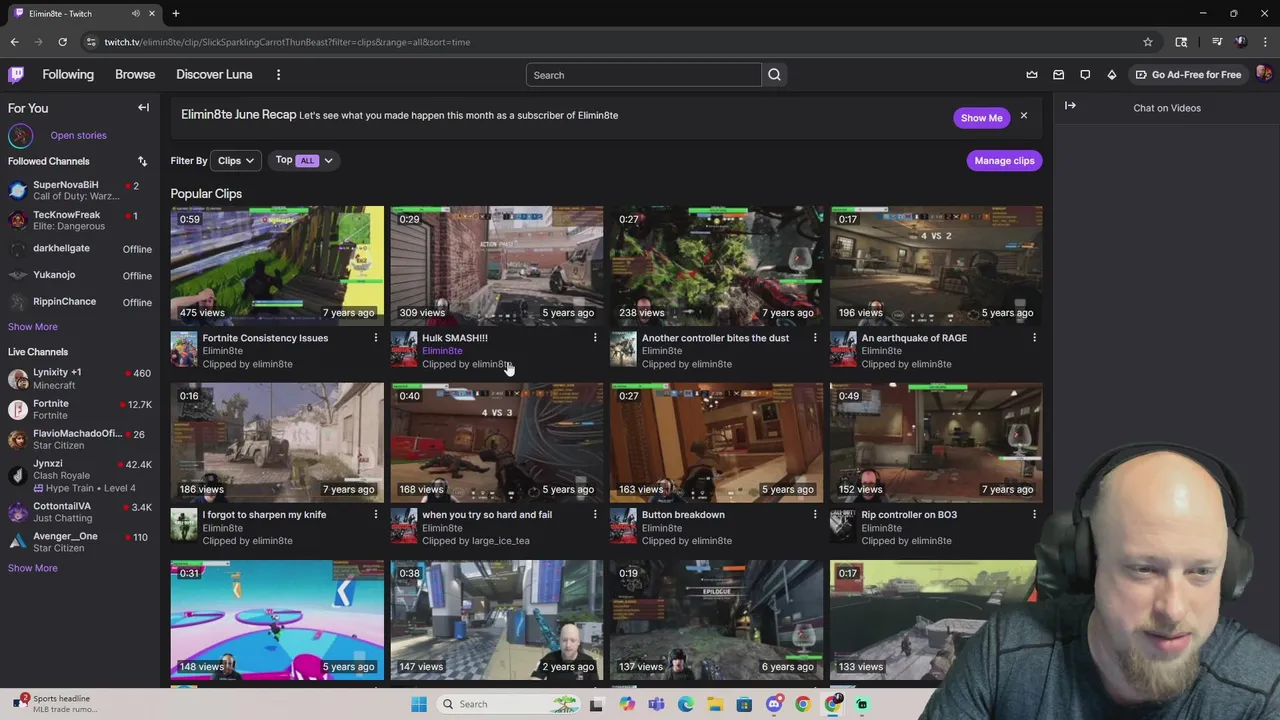Expand the Filter By Clips dropdown
The width and height of the screenshot is (1280, 720).
point(237,160)
